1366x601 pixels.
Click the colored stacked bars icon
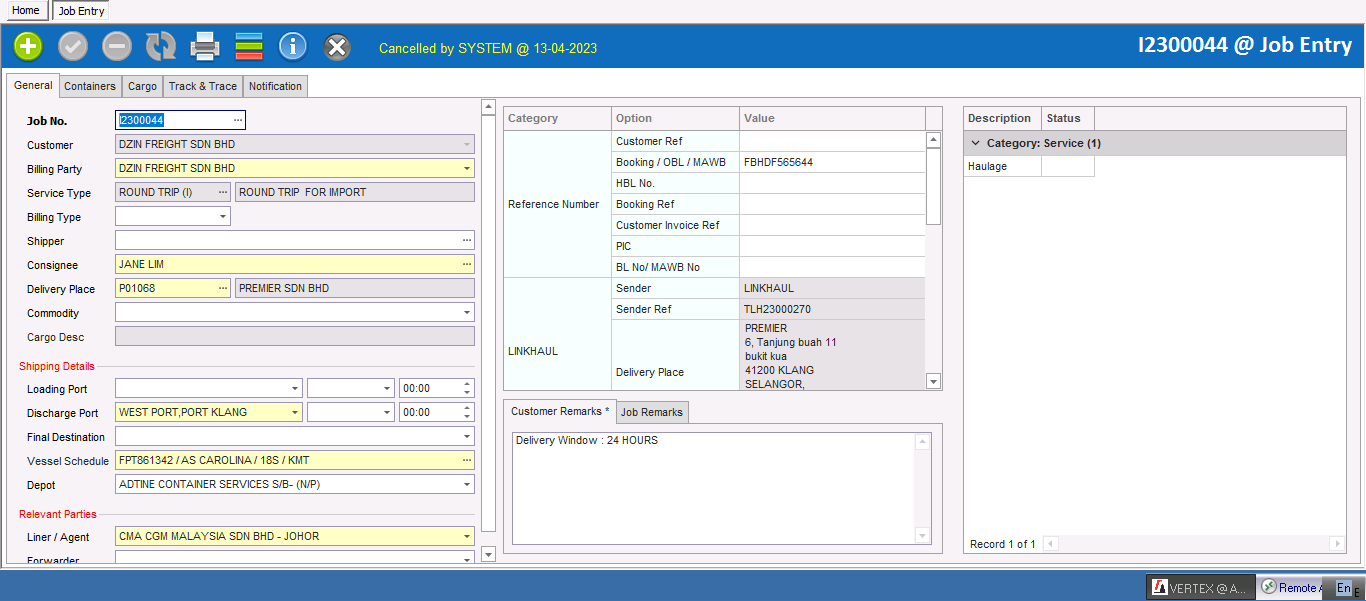[249, 46]
